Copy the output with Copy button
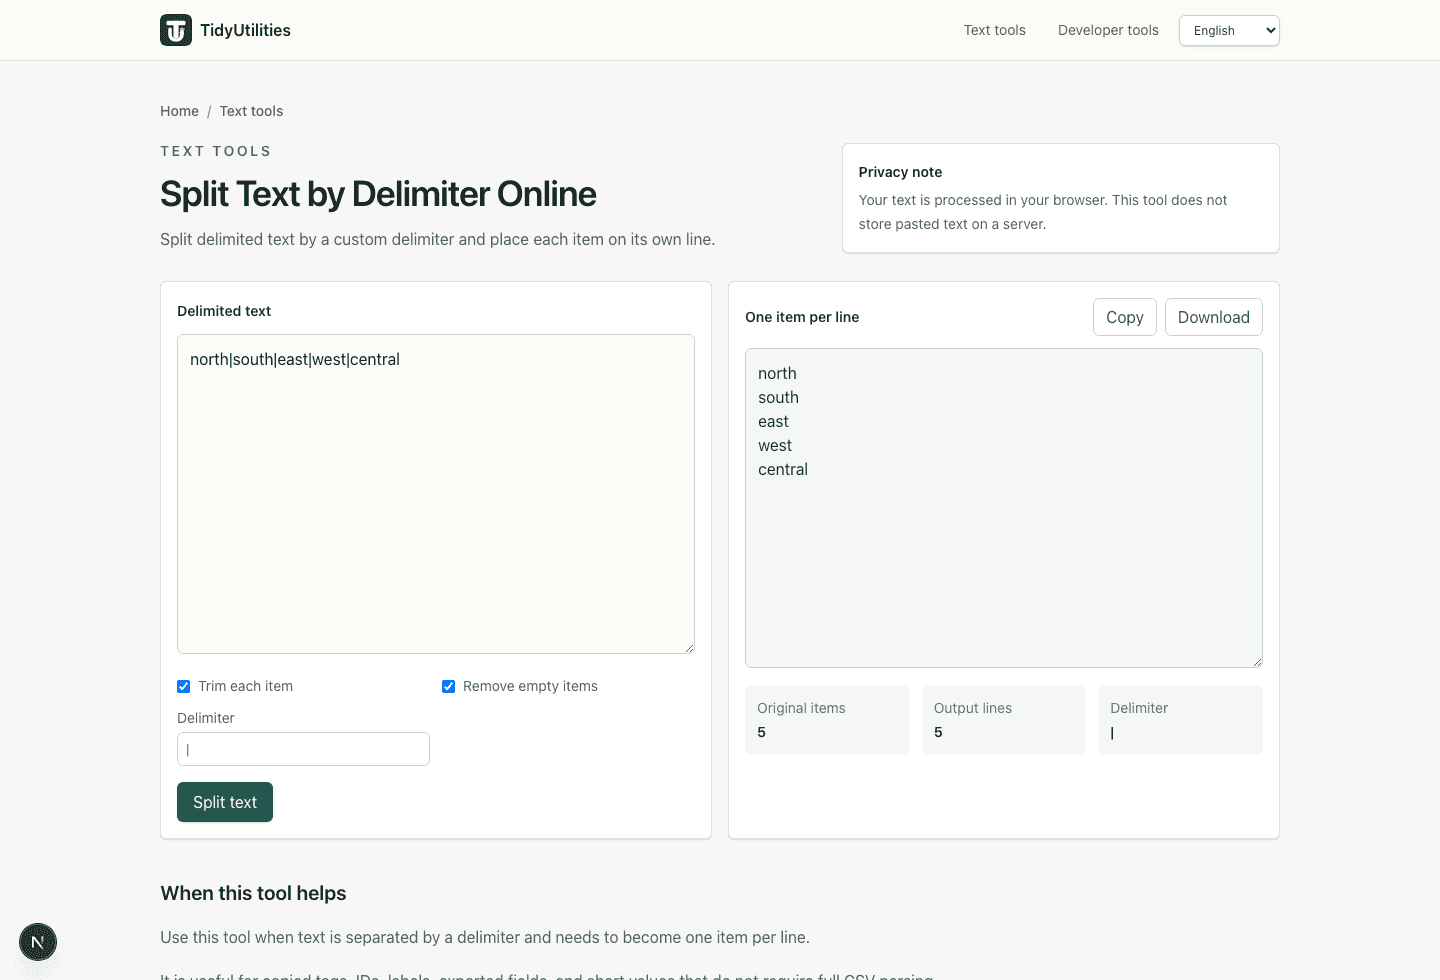The width and height of the screenshot is (1440, 980). click(1125, 317)
